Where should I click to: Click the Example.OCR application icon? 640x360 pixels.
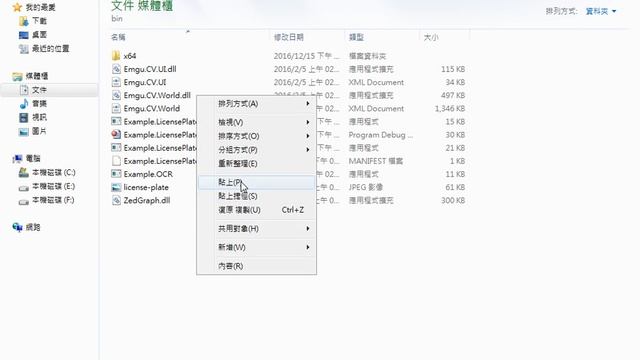[116, 174]
